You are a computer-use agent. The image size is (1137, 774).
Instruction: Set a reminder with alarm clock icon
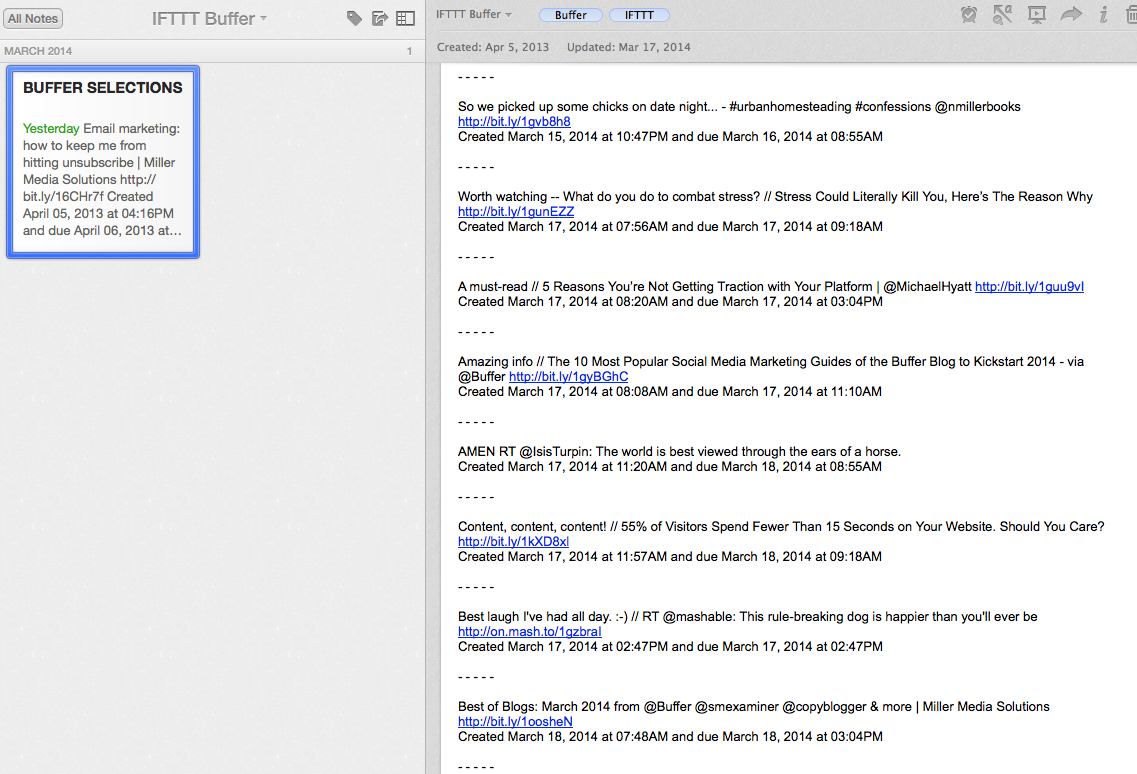click(968, 15)
